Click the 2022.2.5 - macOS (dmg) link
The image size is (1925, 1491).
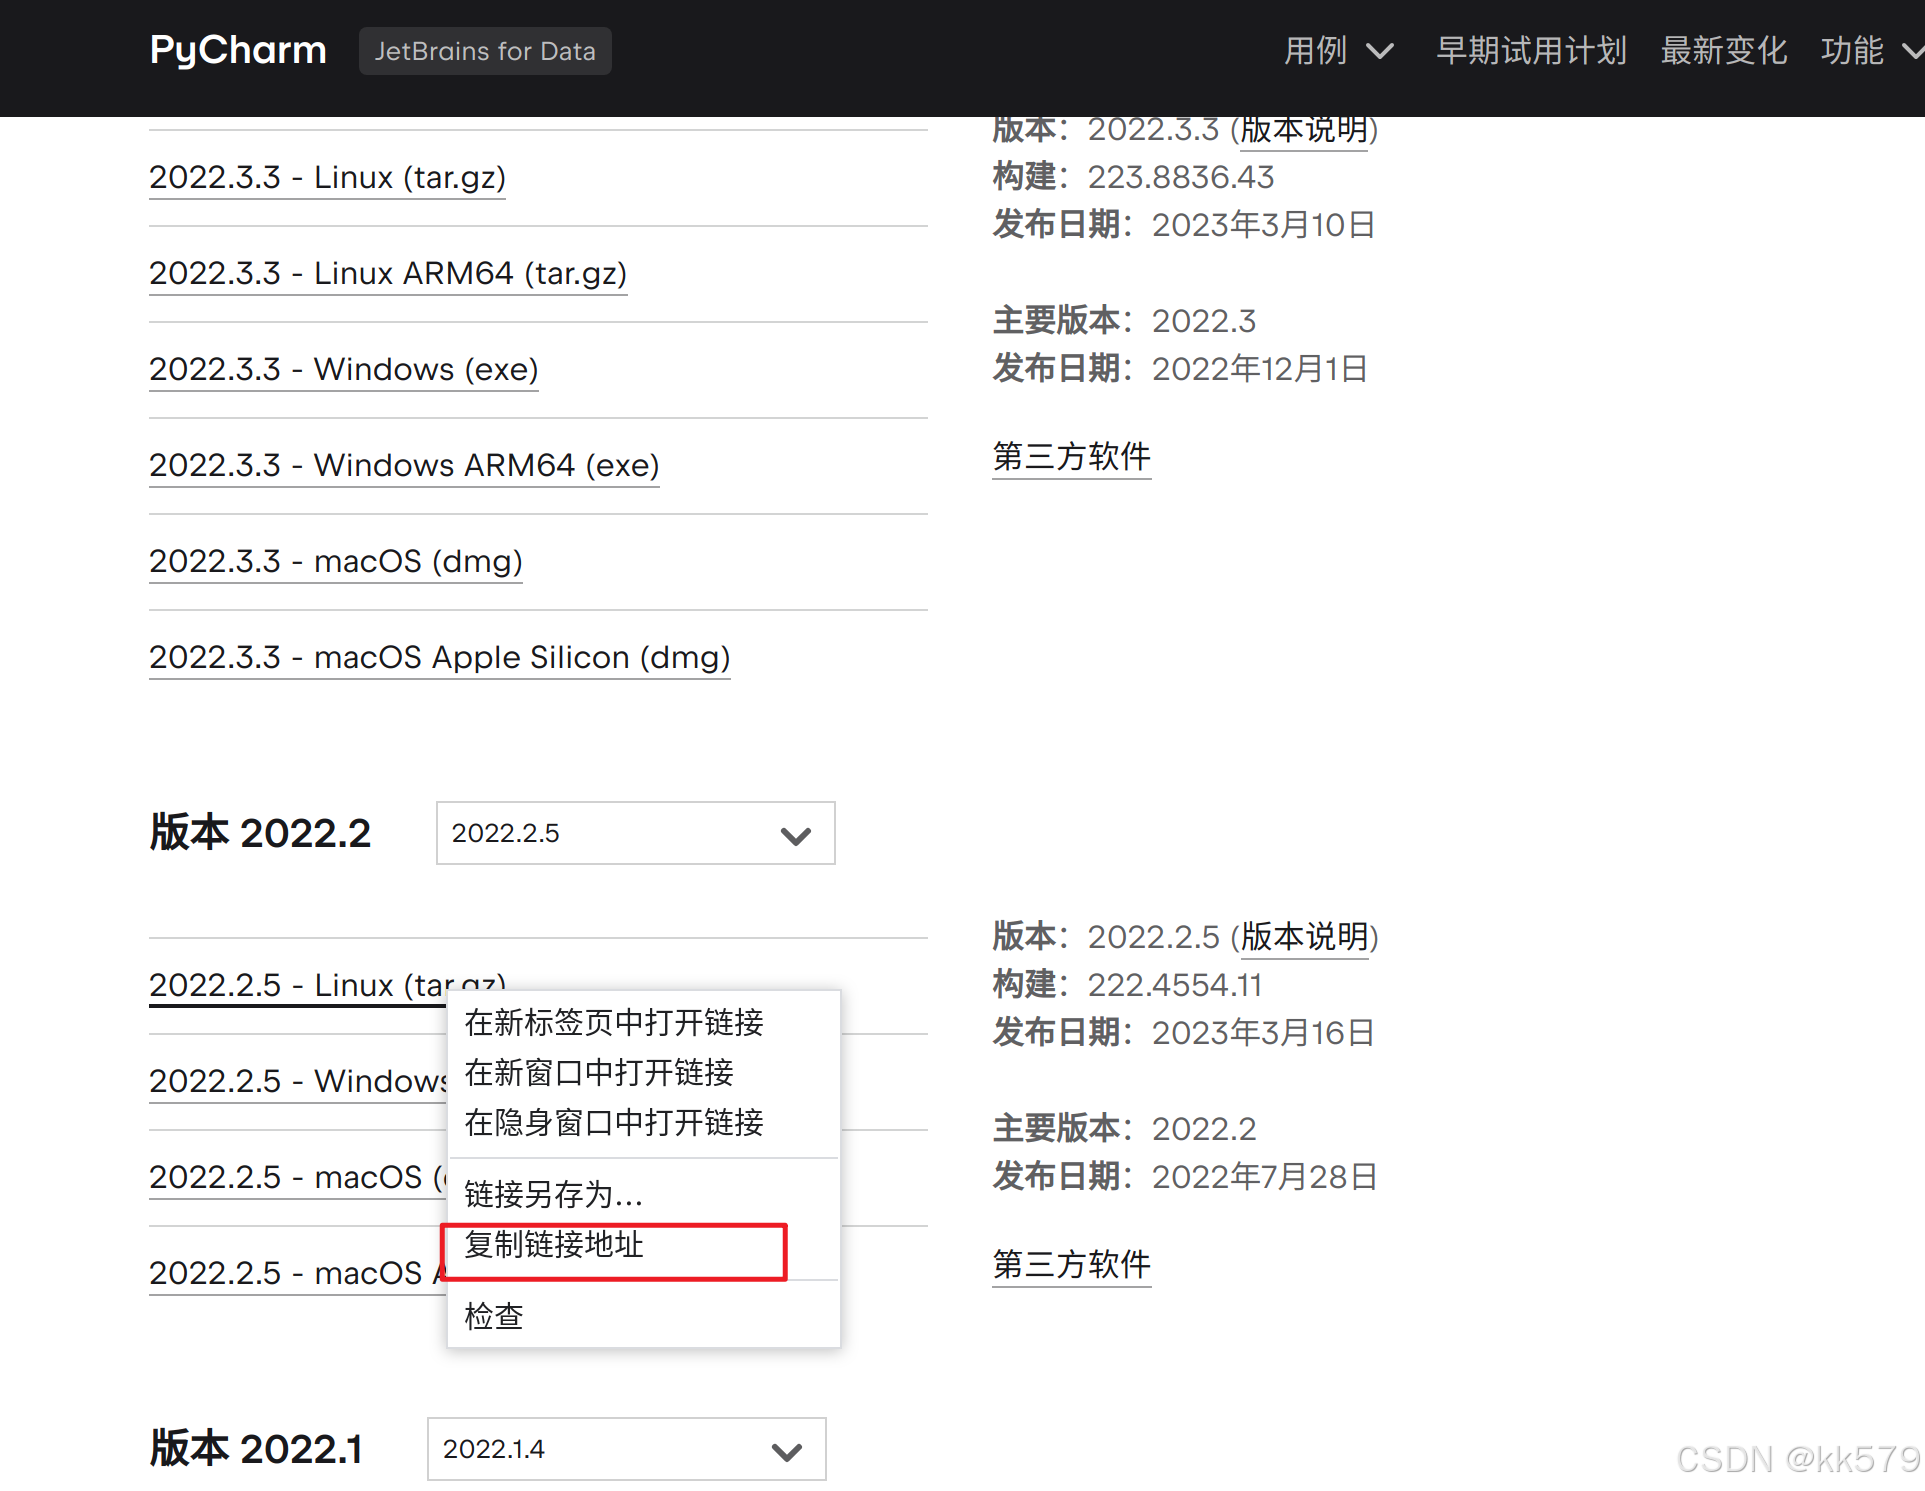(x=298, y=1177)
